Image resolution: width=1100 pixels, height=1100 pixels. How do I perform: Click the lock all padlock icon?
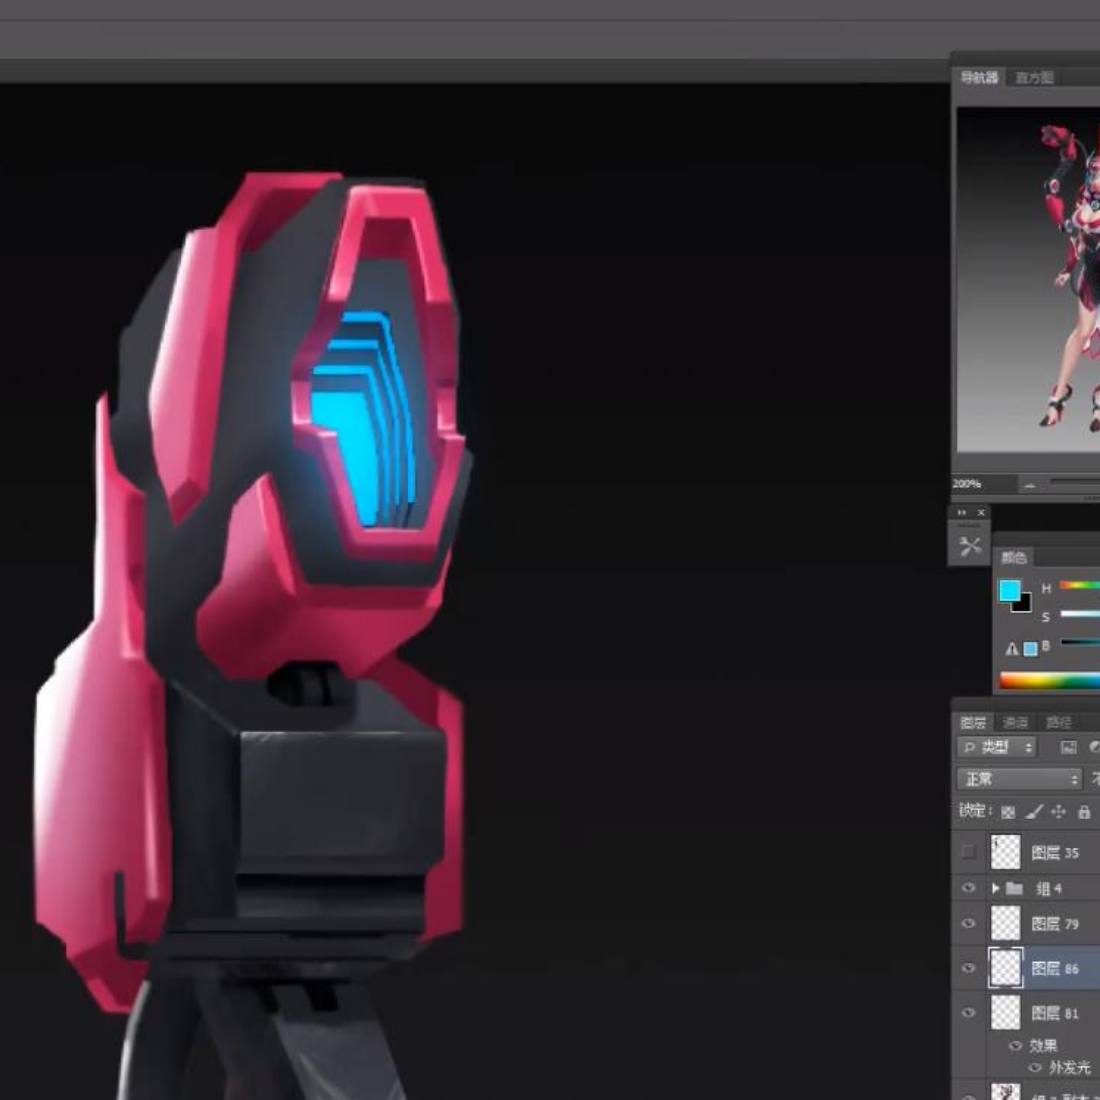tap(1084, 812)
